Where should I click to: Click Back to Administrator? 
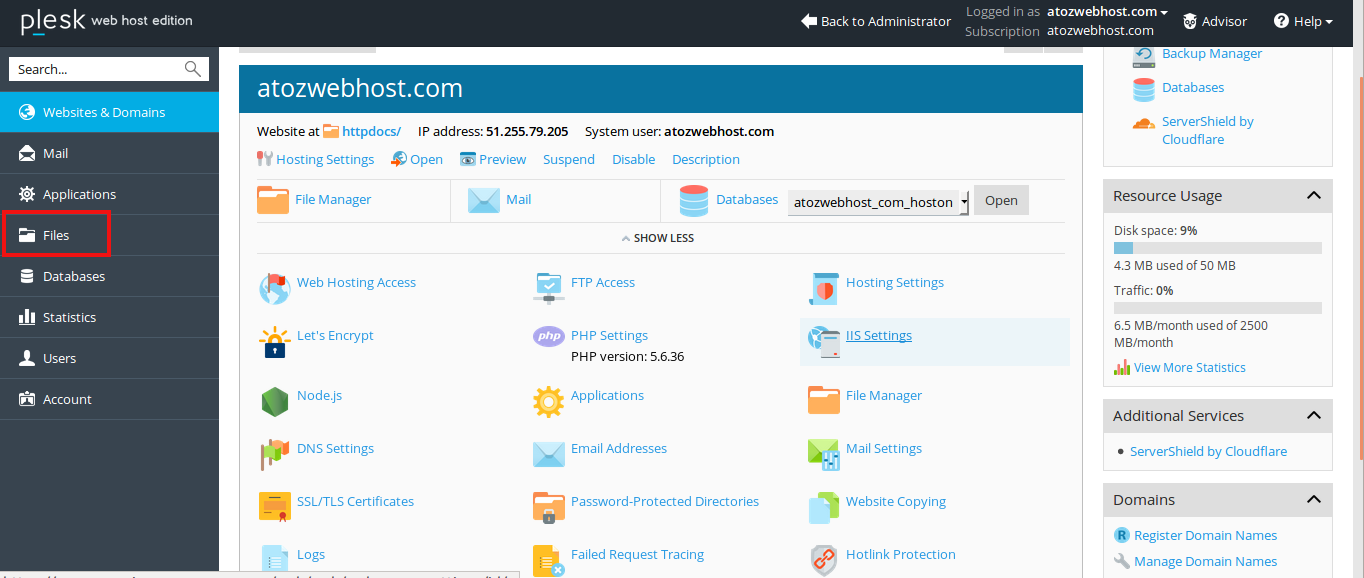[x=876, y=21]
